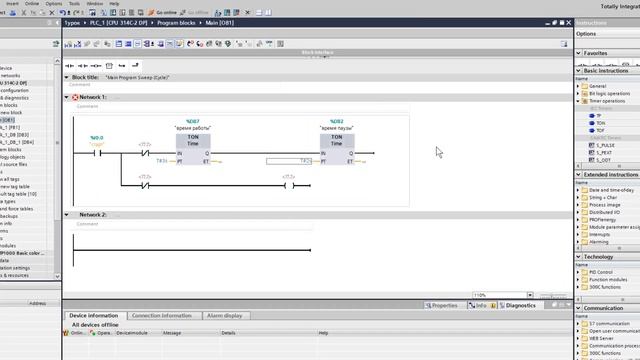640x360 pixels.
Task: Collapse Network 2
Action: (67, 215)
